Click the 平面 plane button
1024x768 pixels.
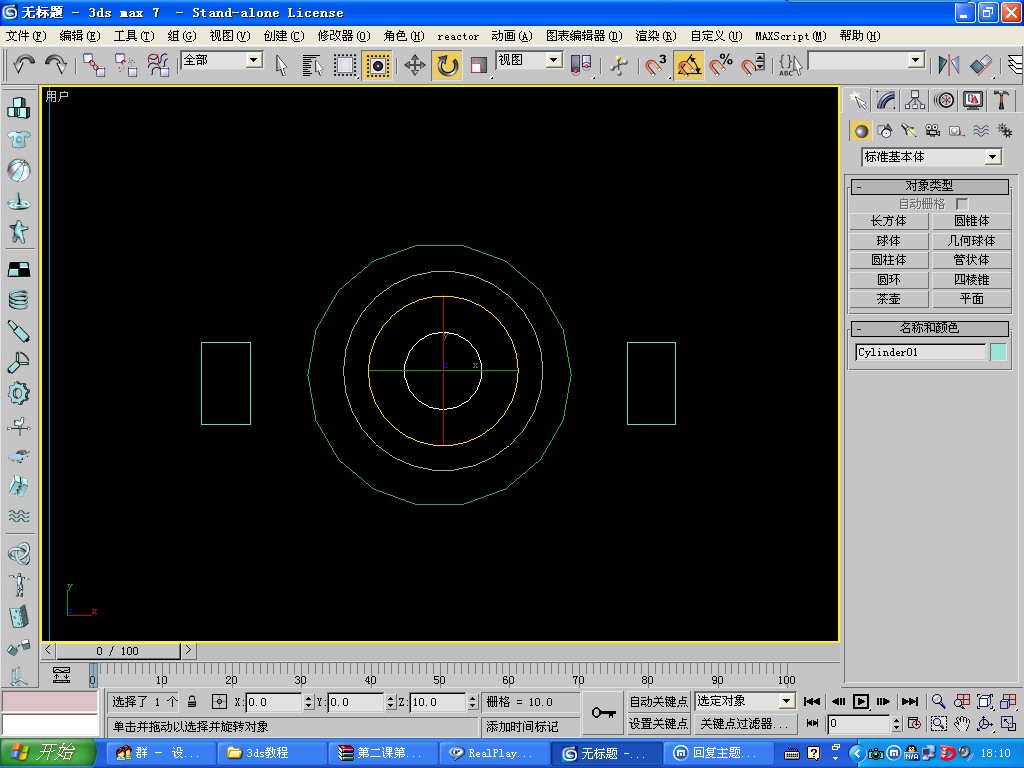[x=971, y=299]
